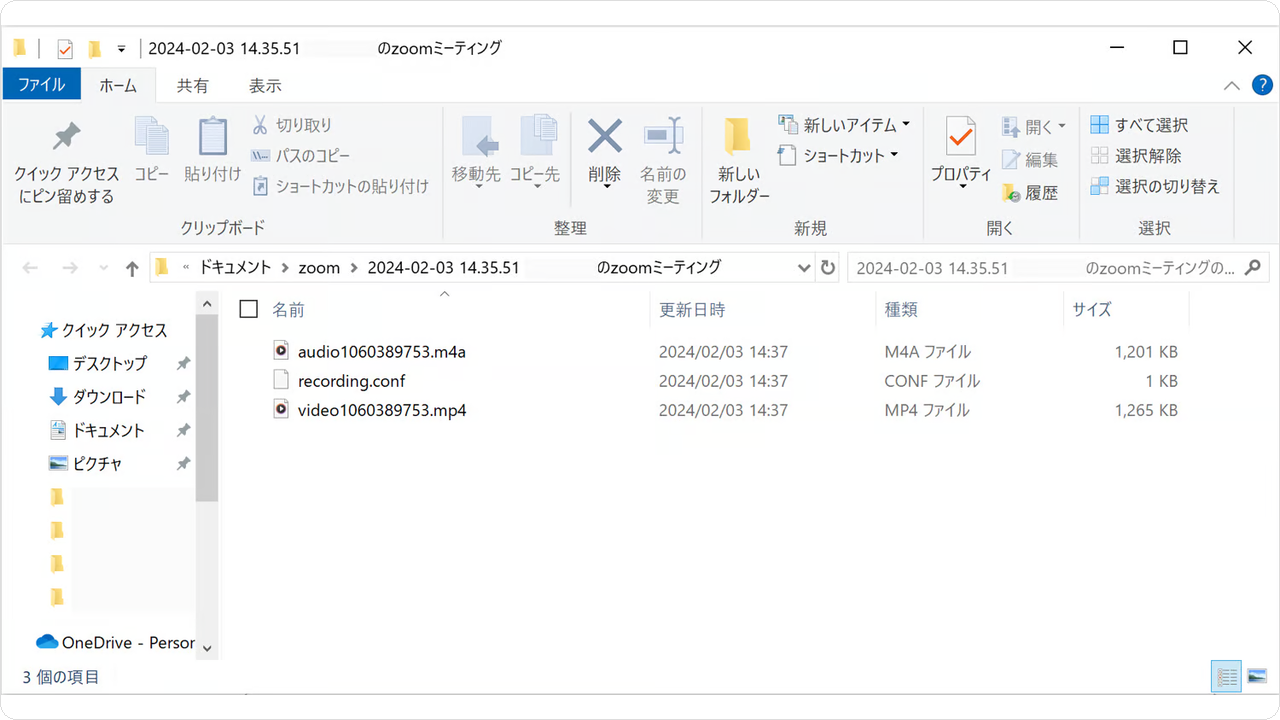Create a New folder (新しいフォルダー)

click(x=739, y=160)
